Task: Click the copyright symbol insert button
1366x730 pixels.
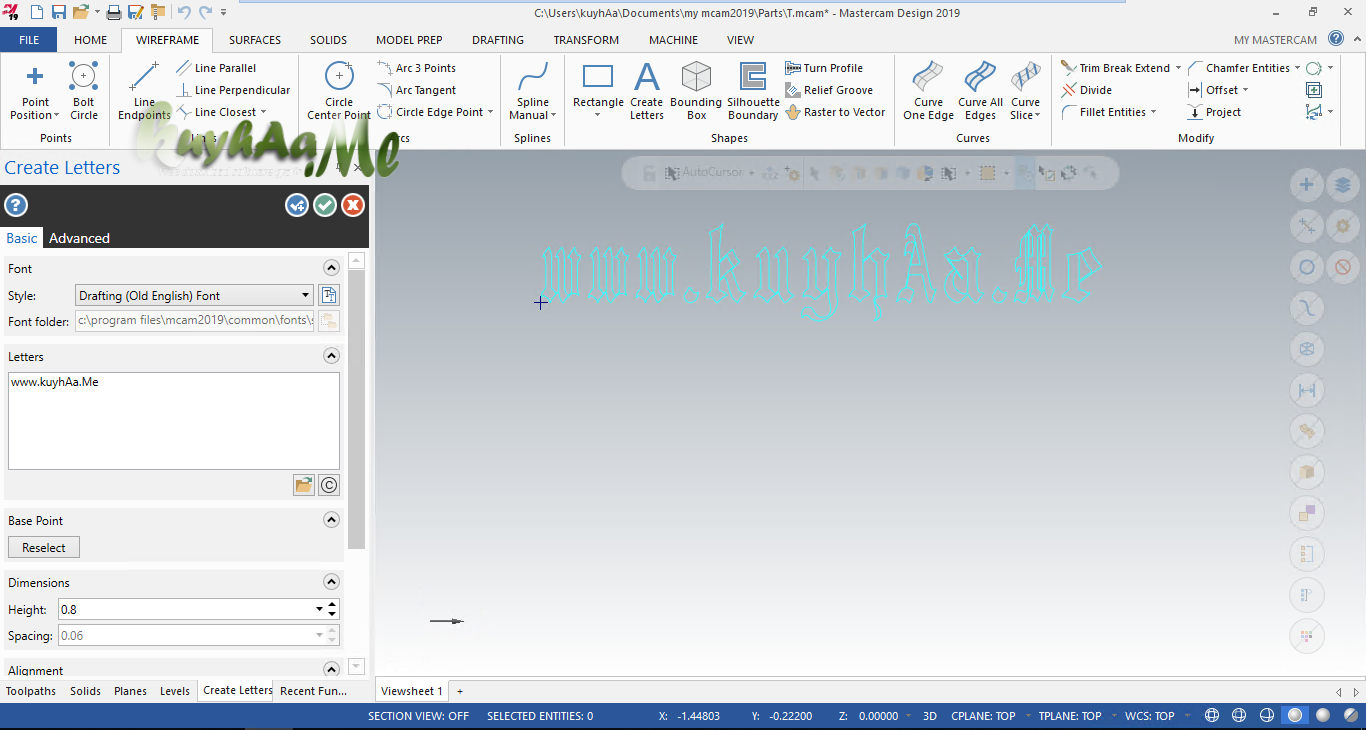Action: pyautogui.click(x=329, y=485)
